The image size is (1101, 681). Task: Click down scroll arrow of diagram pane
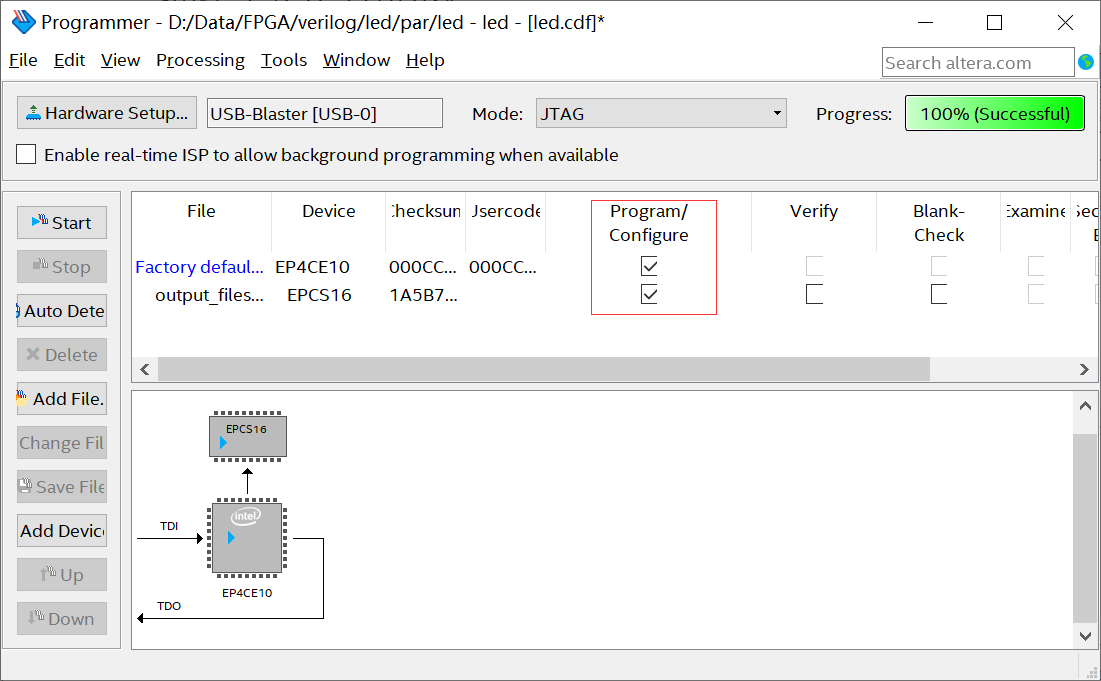(1085, 636)
